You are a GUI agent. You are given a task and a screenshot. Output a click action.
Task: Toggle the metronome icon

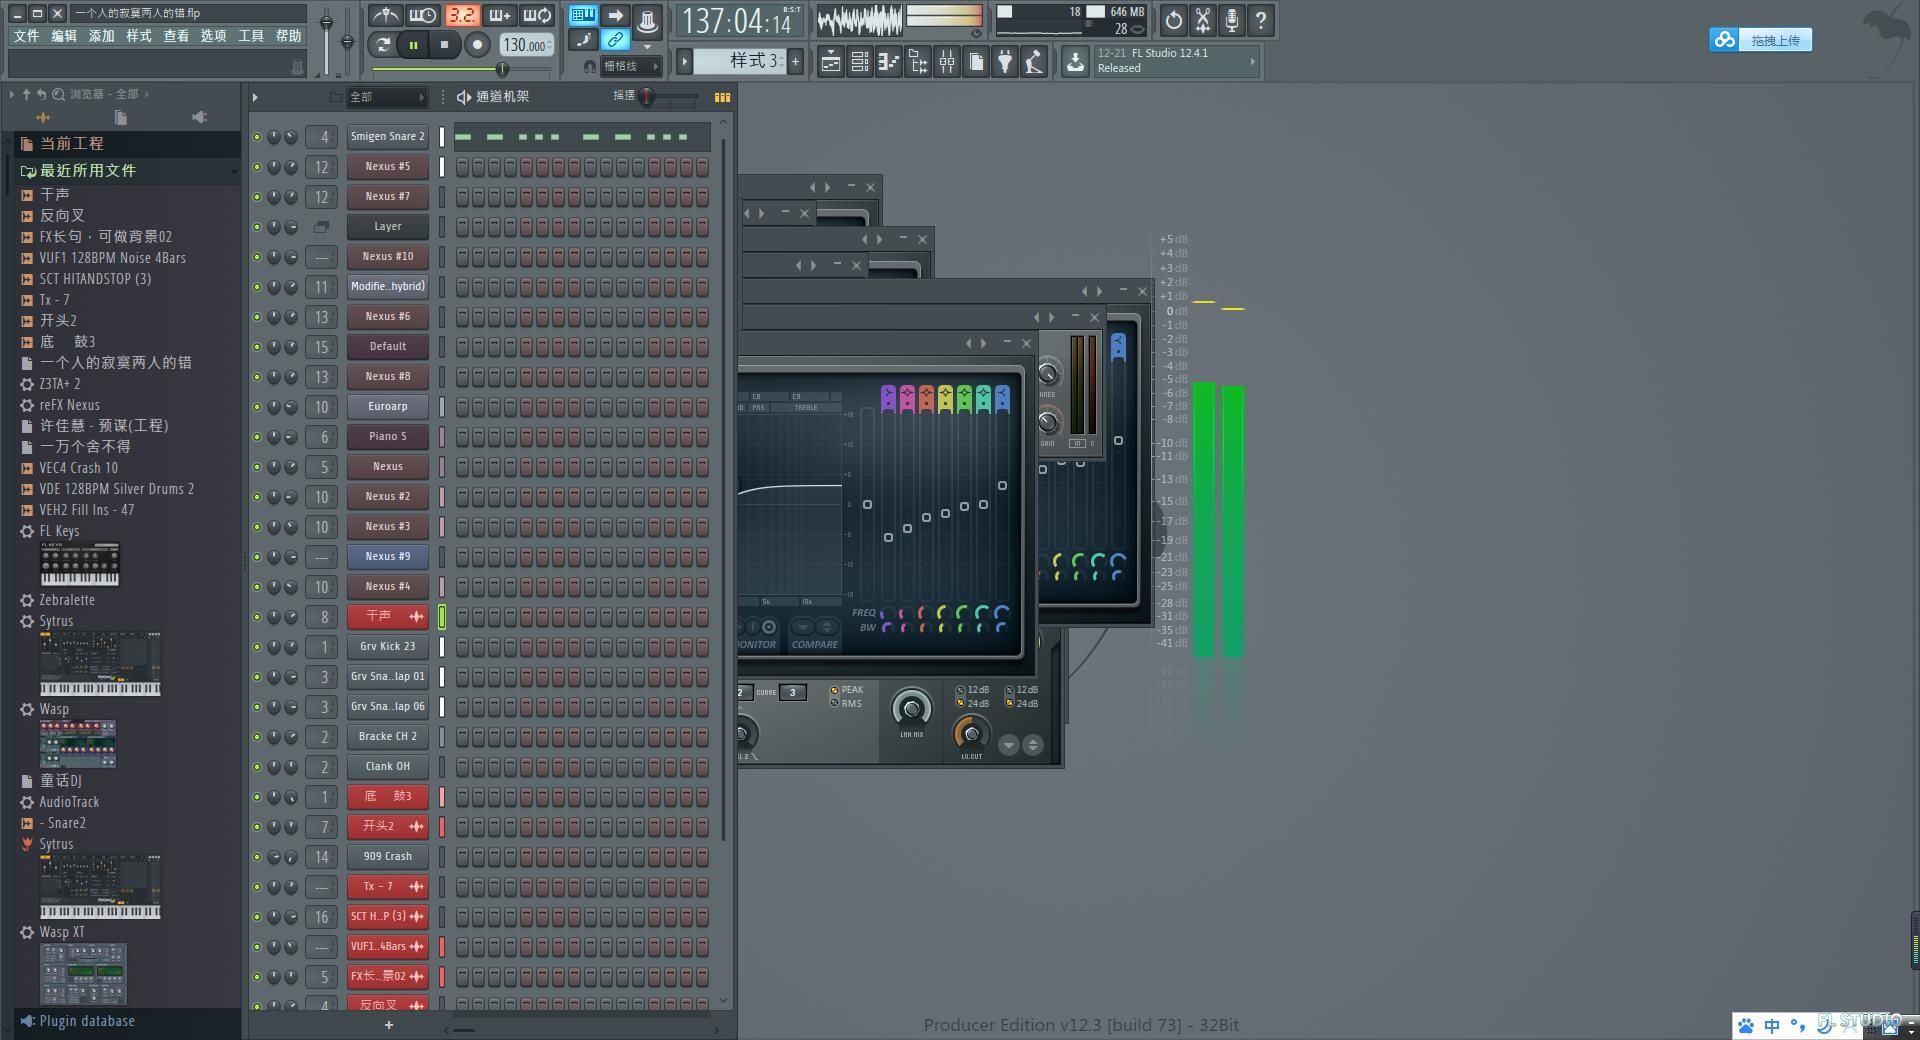tap(385, 16)
